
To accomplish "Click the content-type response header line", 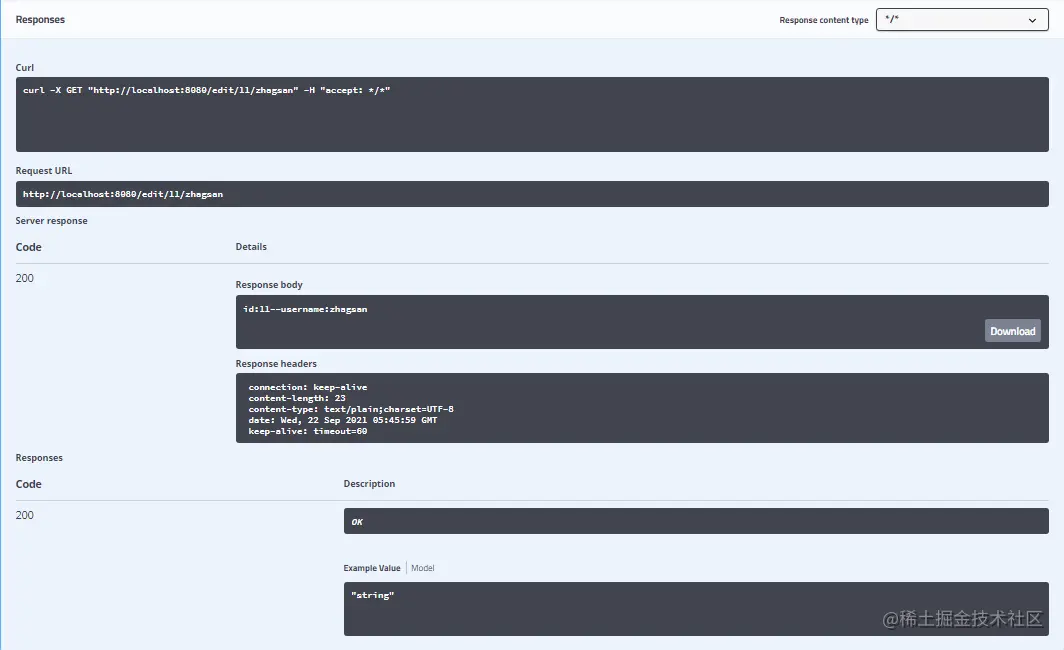I will 351,409.
